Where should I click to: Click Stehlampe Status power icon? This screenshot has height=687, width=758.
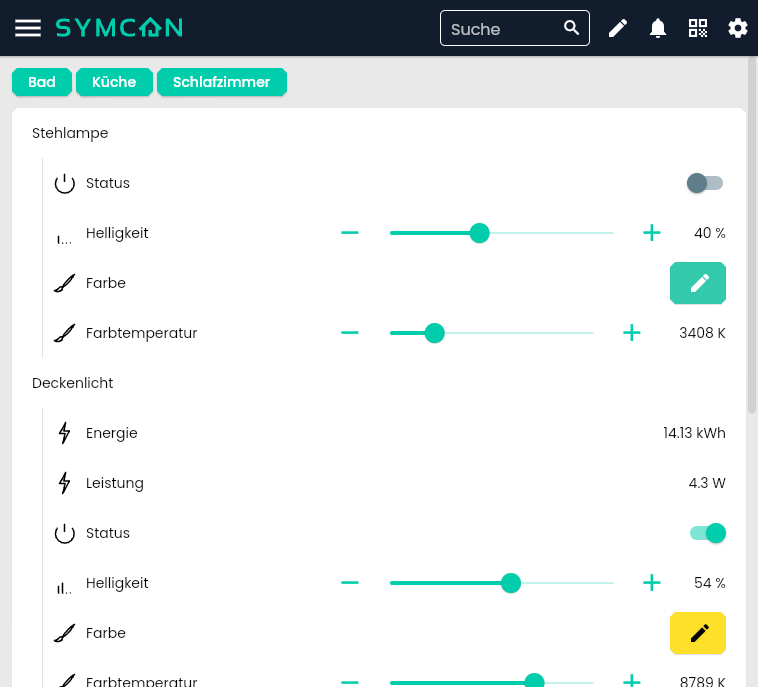point(65,183)
